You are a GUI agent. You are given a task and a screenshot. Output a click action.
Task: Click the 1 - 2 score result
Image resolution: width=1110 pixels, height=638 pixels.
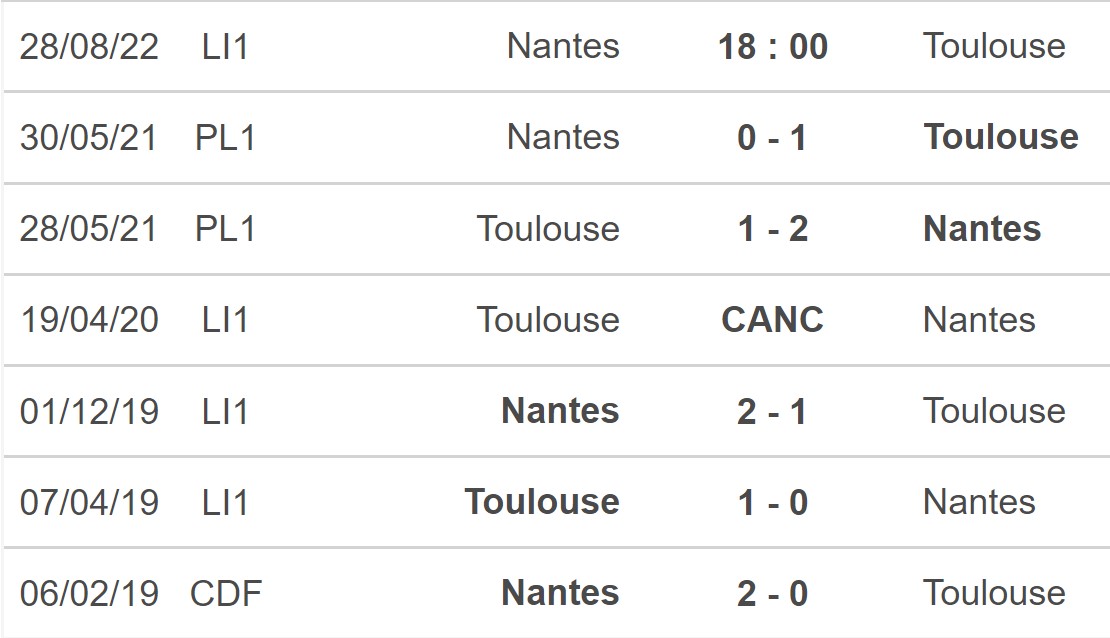point(772,229)
